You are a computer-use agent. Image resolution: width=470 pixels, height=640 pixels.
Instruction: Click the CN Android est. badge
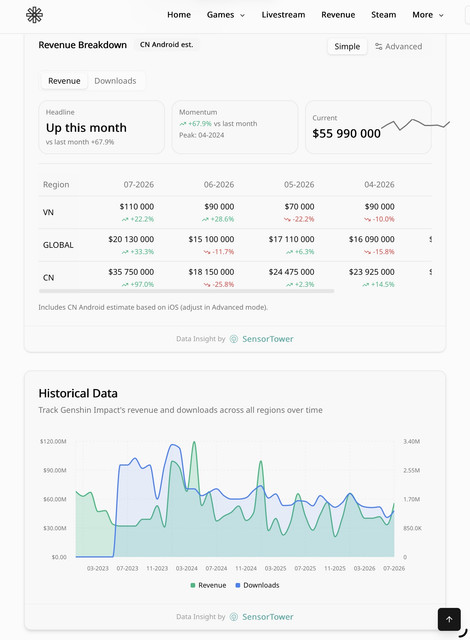pos(166,45)
